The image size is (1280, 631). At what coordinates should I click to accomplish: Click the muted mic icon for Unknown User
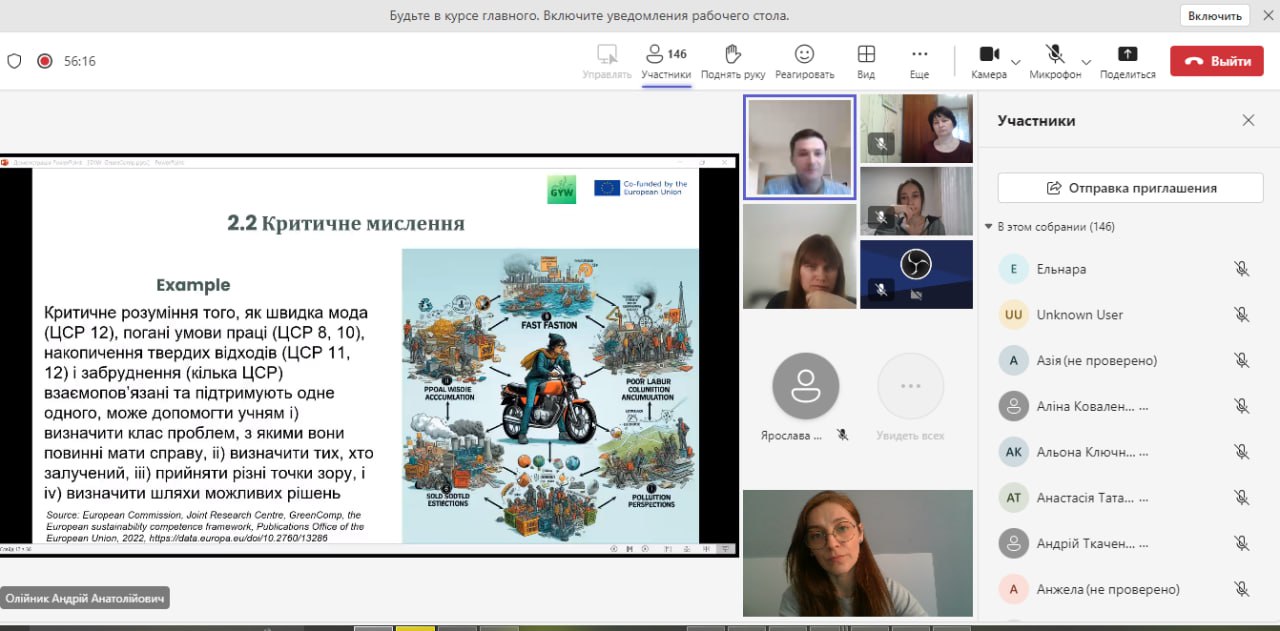click(x=1241, y=315)
